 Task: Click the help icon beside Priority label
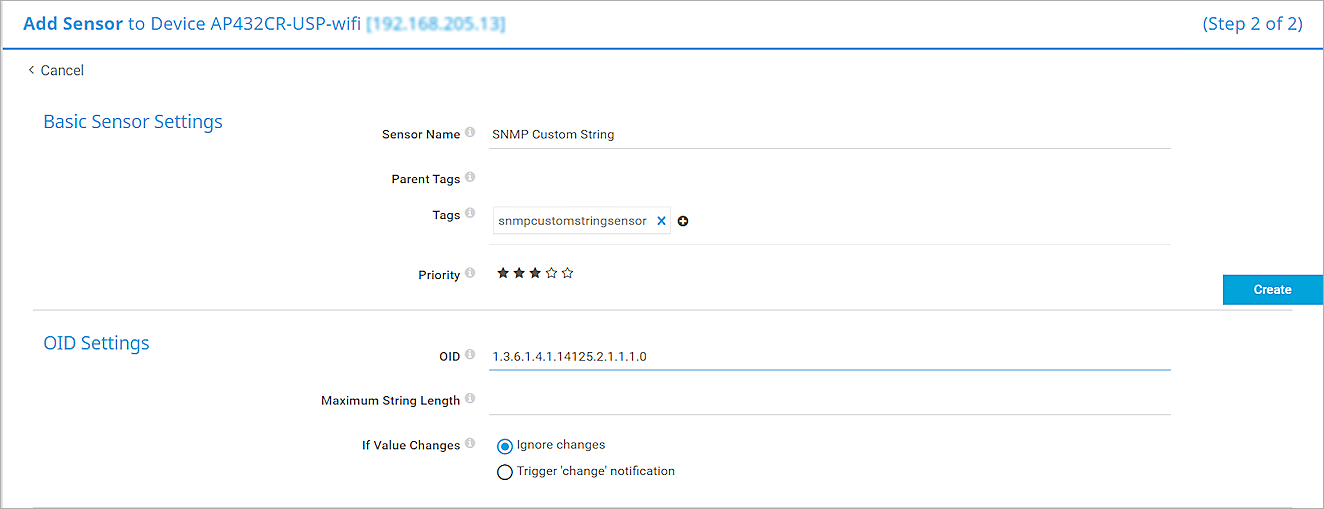(x=470, y=274)
